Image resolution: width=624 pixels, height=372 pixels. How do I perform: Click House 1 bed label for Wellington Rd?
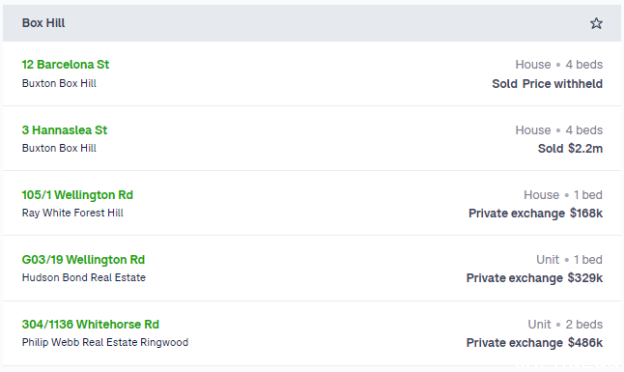563,195
